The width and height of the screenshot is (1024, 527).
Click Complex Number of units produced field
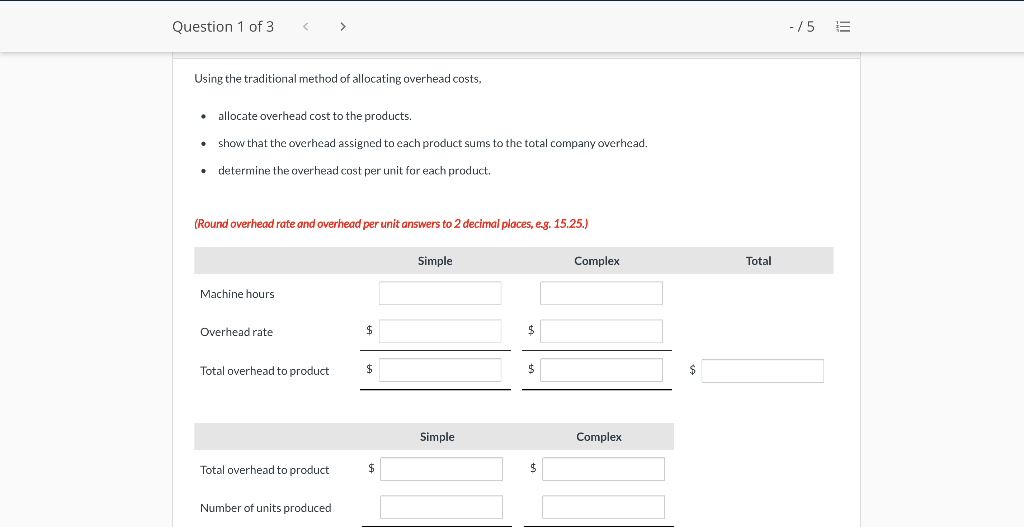tap(603, 507)
